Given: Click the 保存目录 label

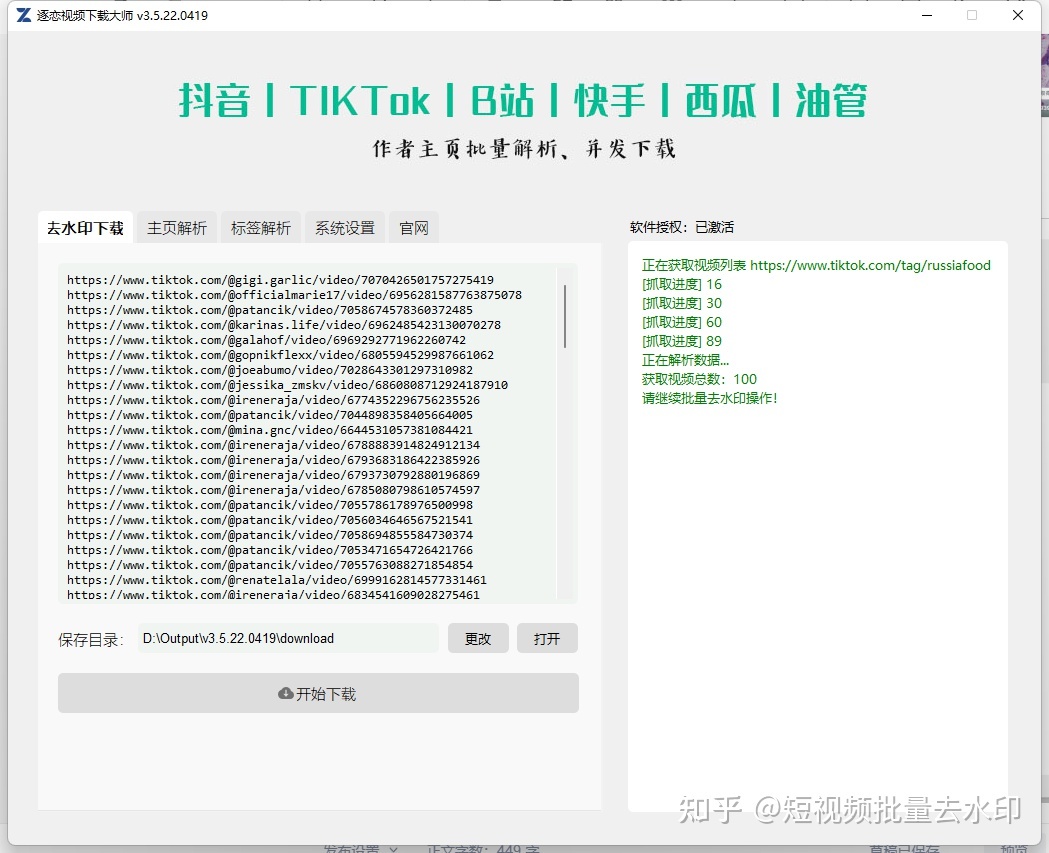Looking at the screenshot, I should 90,640.
